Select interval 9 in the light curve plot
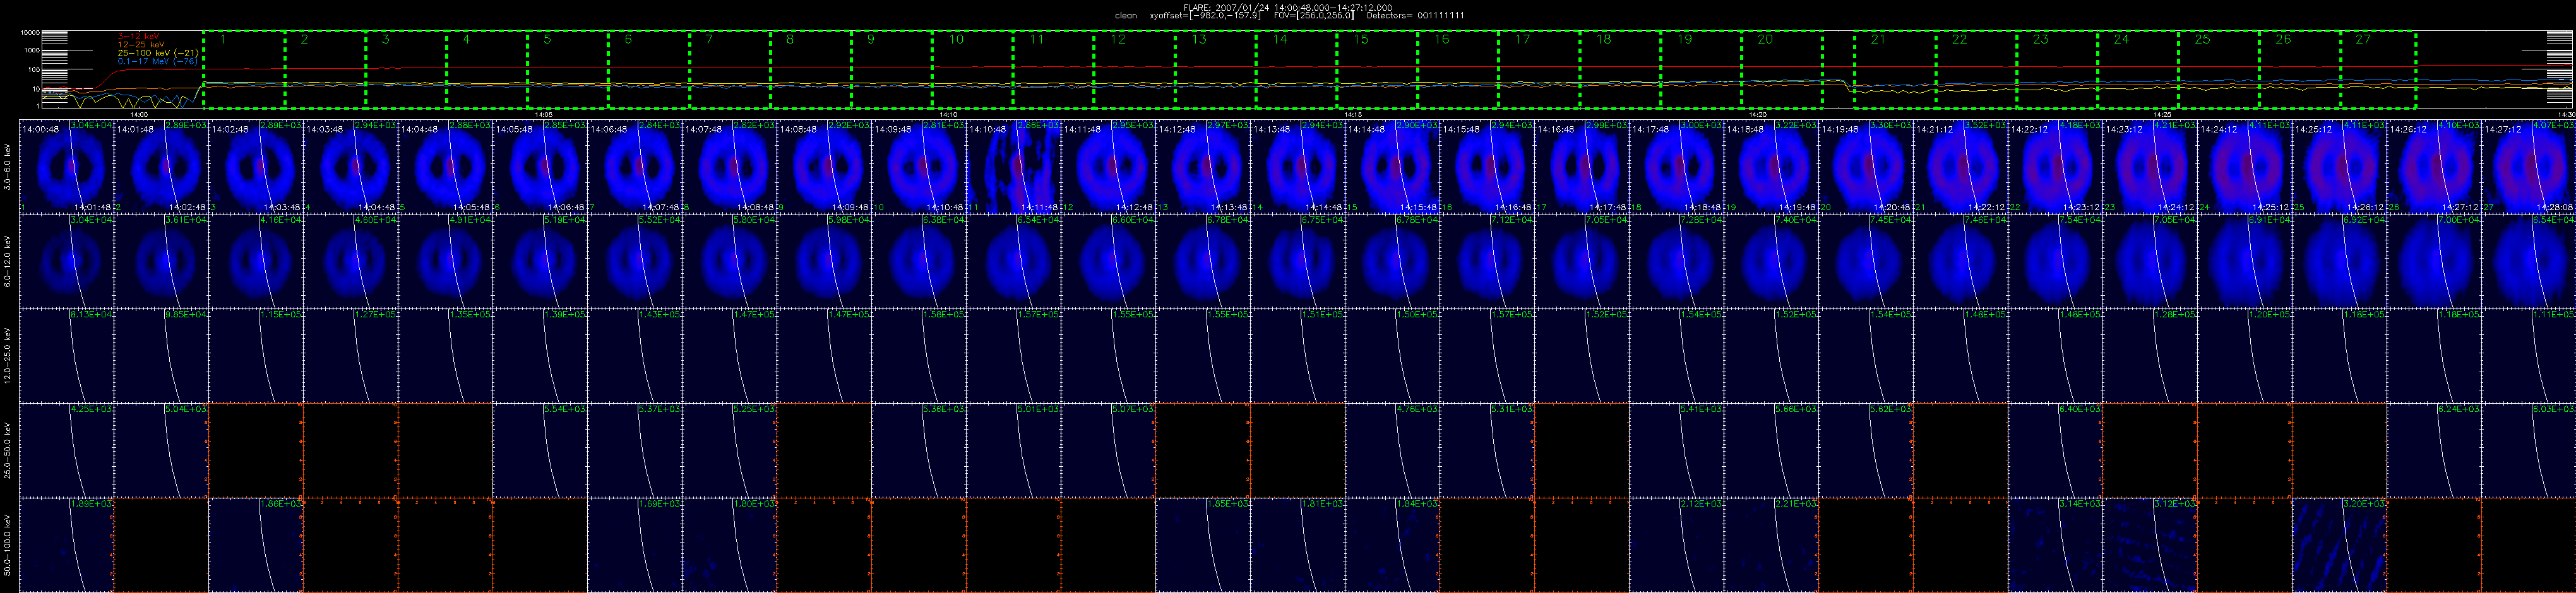The height and width of the screenshot is (593, 2576). (892, 69)
